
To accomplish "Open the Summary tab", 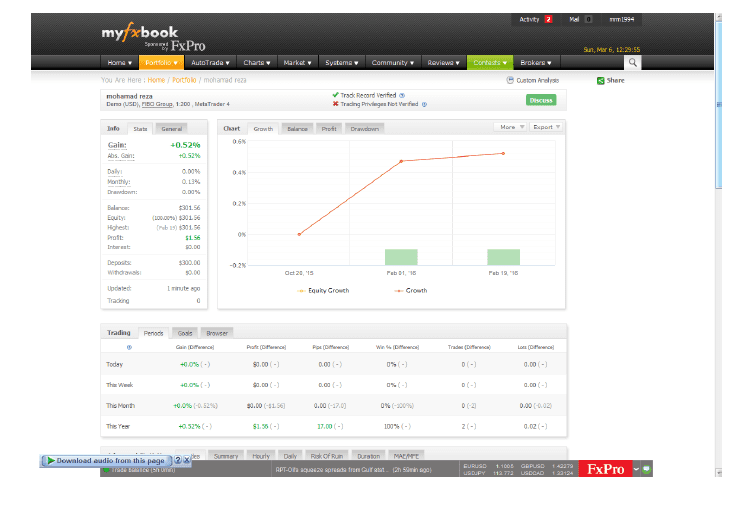I will [x=226, y=456].
